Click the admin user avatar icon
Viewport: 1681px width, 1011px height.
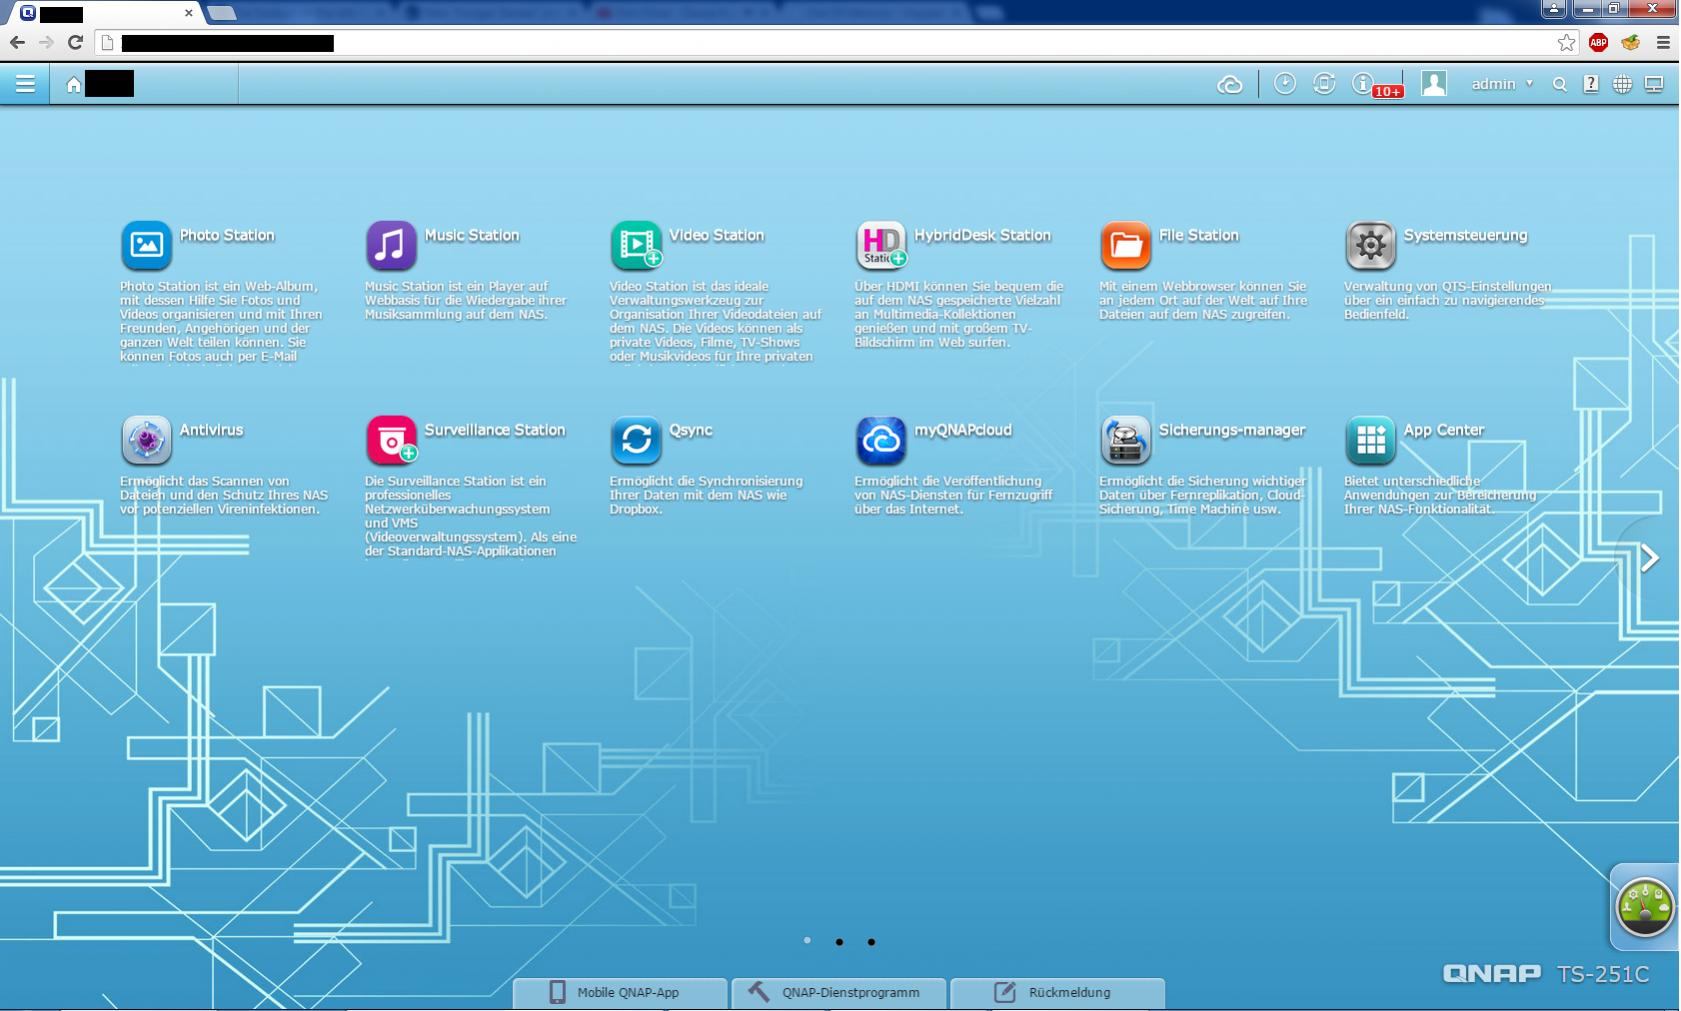coord(1434,84)
